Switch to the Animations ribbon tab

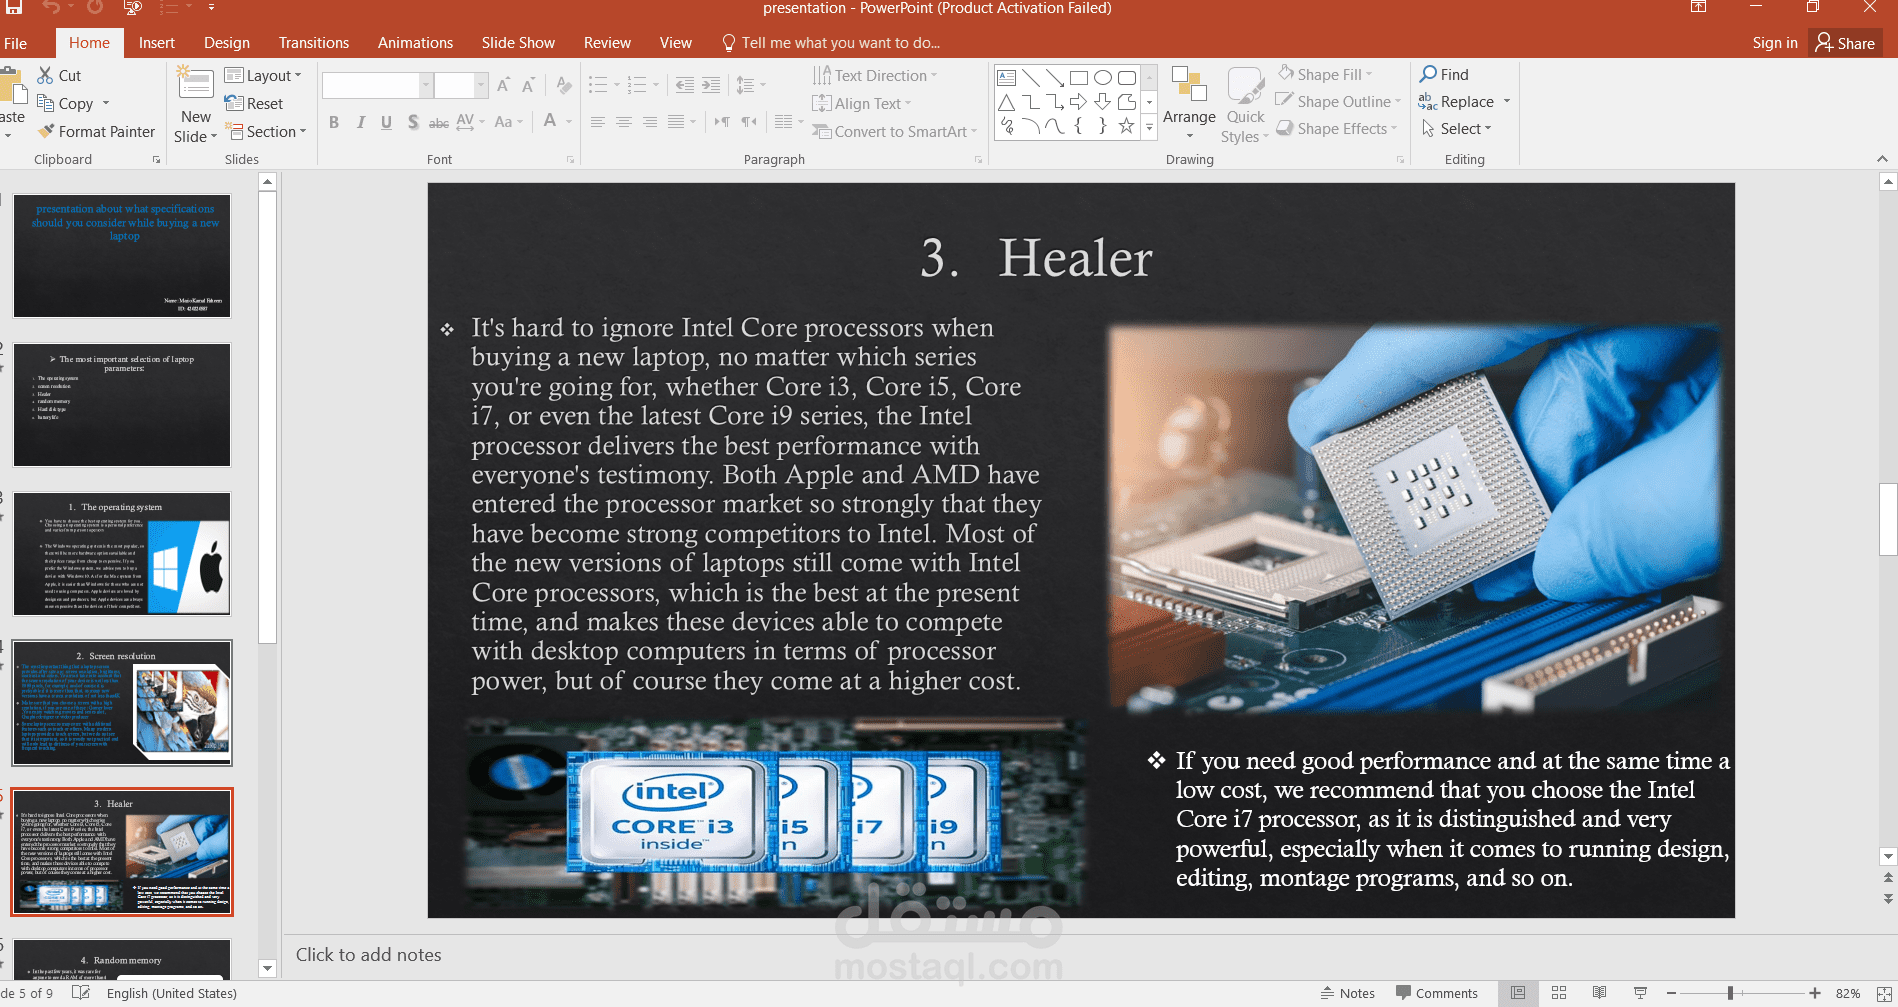(x=415, y=43)
